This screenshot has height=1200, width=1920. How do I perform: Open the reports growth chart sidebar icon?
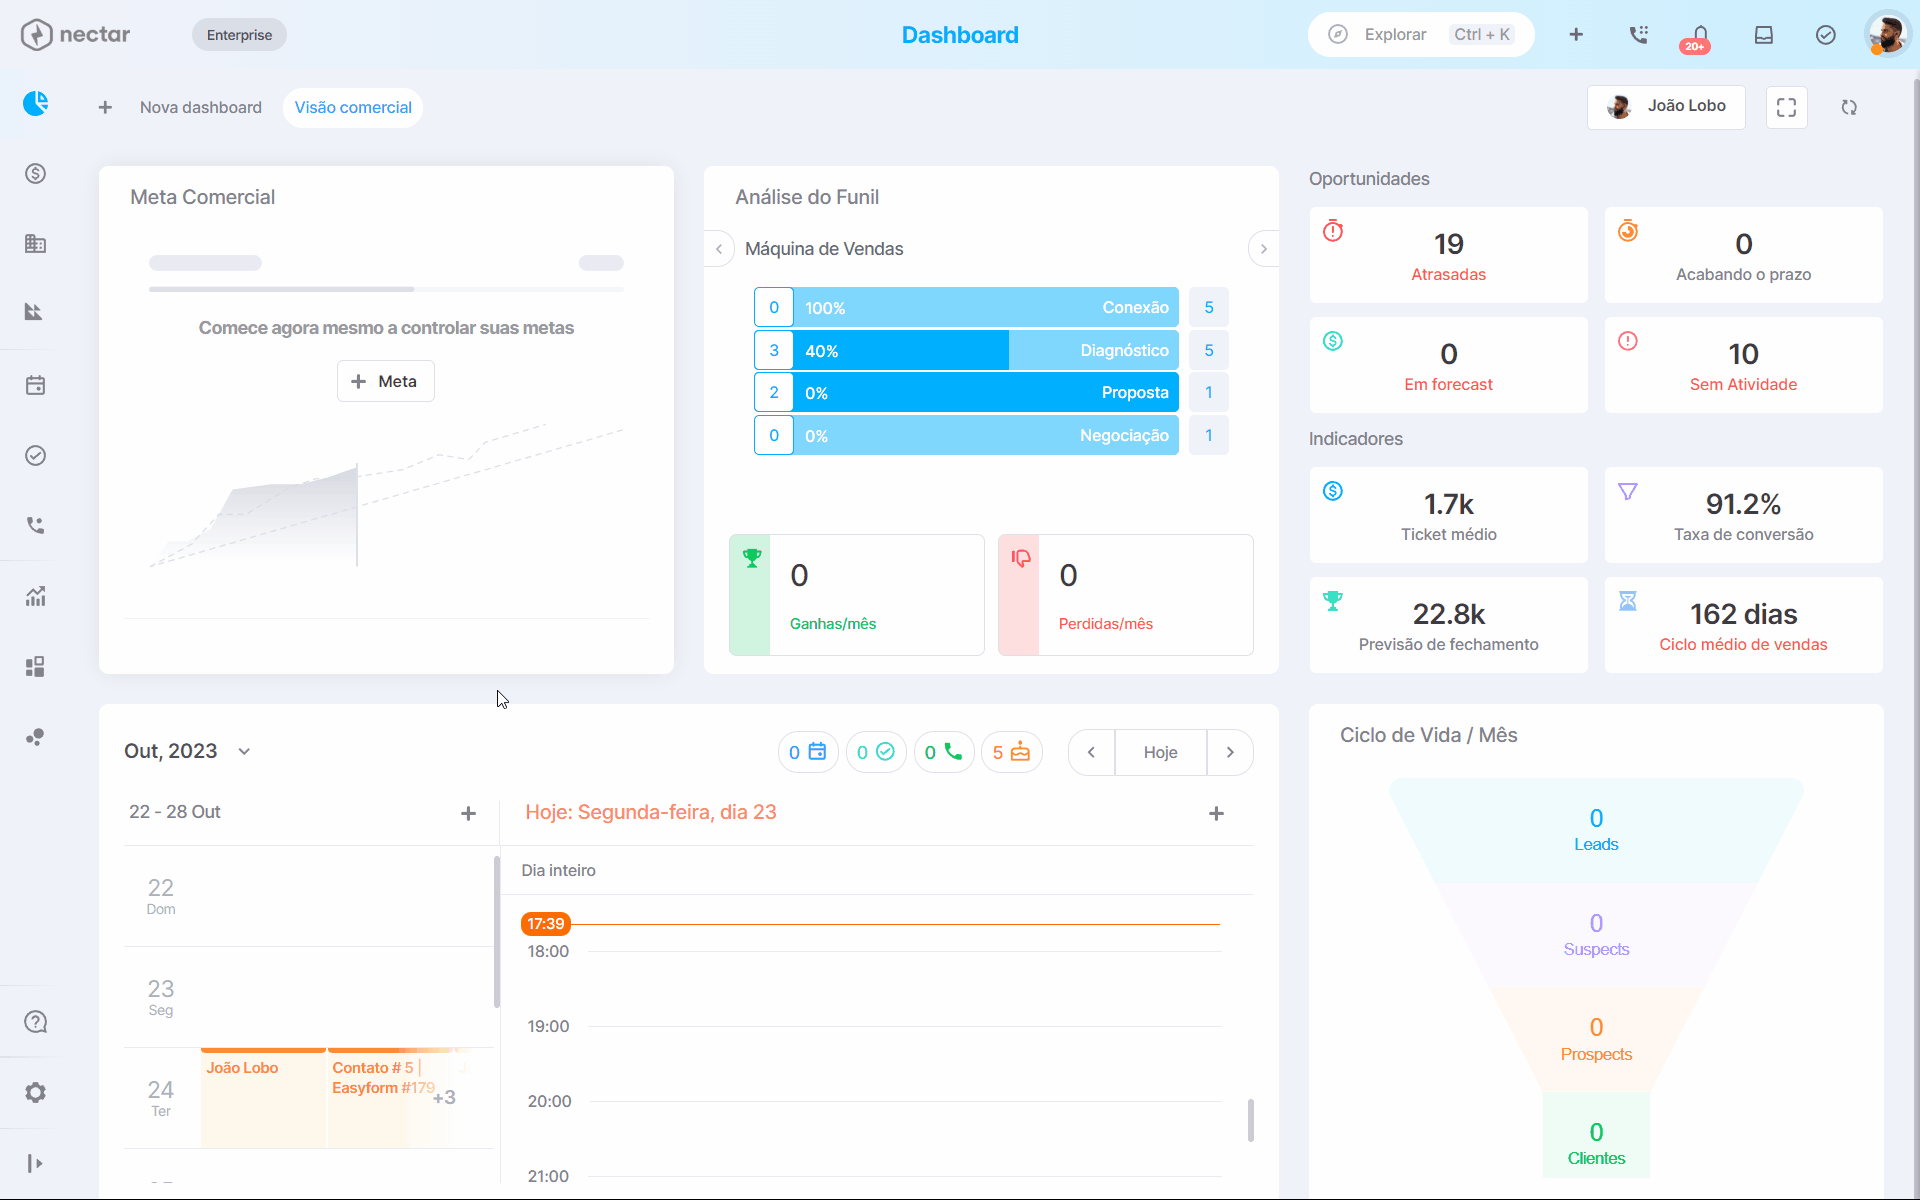click(36, 597)
